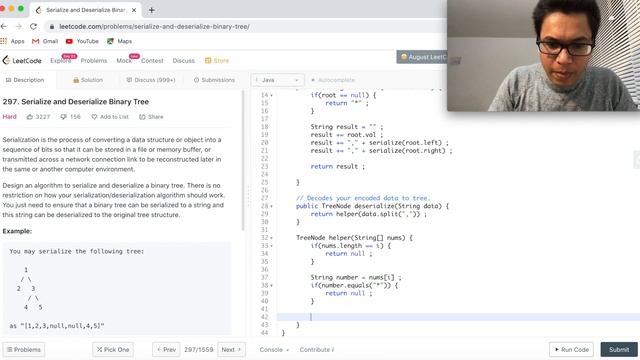Open the Java language dropdown

tap(278, 80)
